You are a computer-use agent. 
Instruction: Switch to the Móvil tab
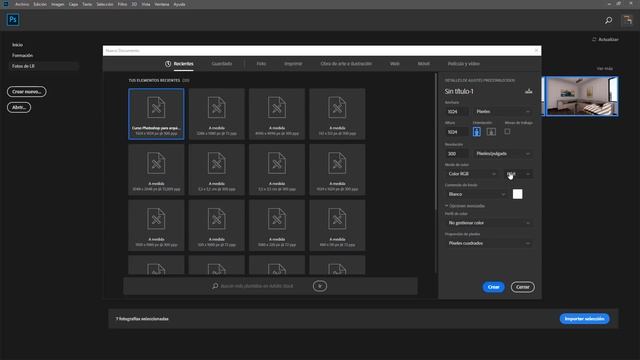[424, 64]
